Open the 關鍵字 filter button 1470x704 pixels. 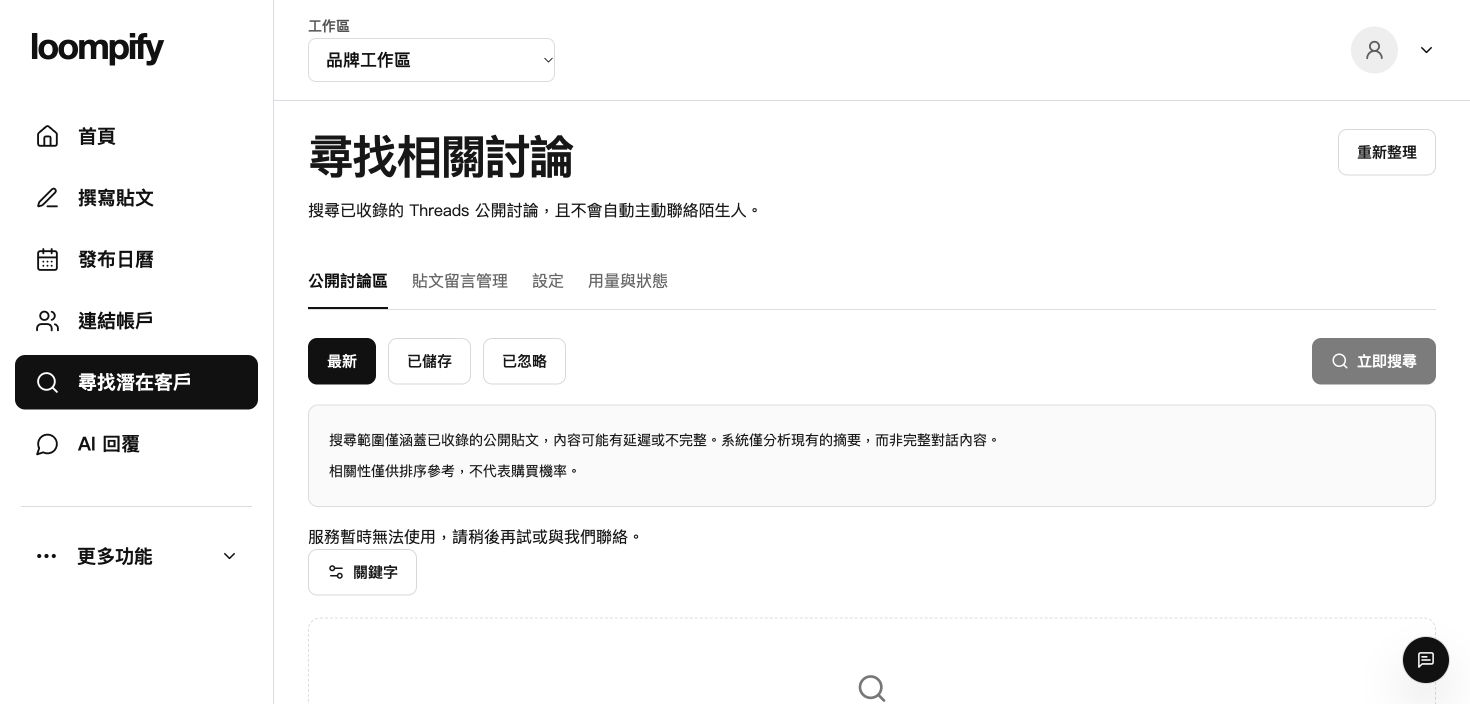click(x=362, y=572)
